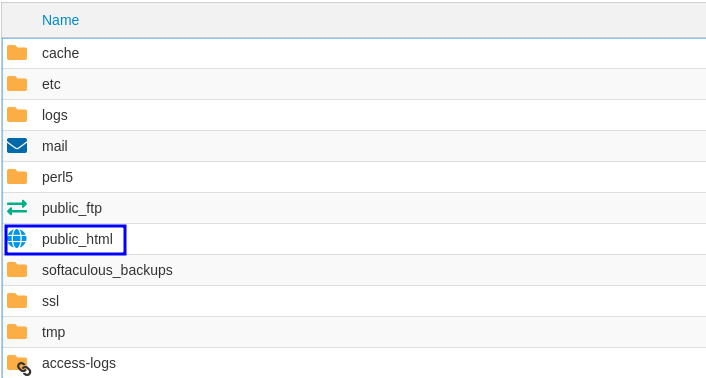The image size is (706, 378).
Task: Click the ssl folder icon
Action: (x=17, y=301)
